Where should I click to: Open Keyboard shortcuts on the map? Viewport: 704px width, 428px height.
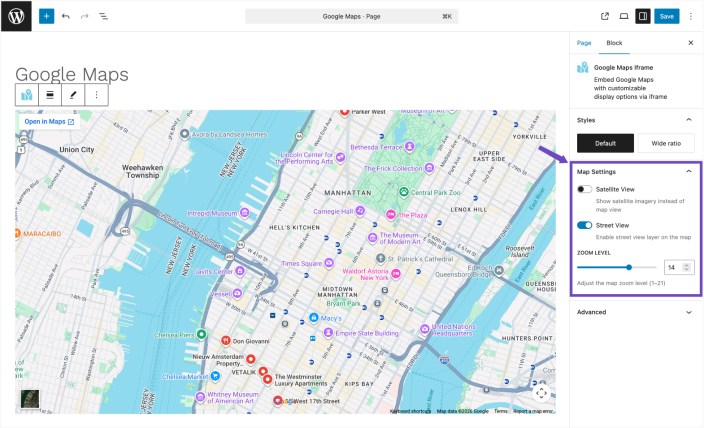[x=410, y=411]
